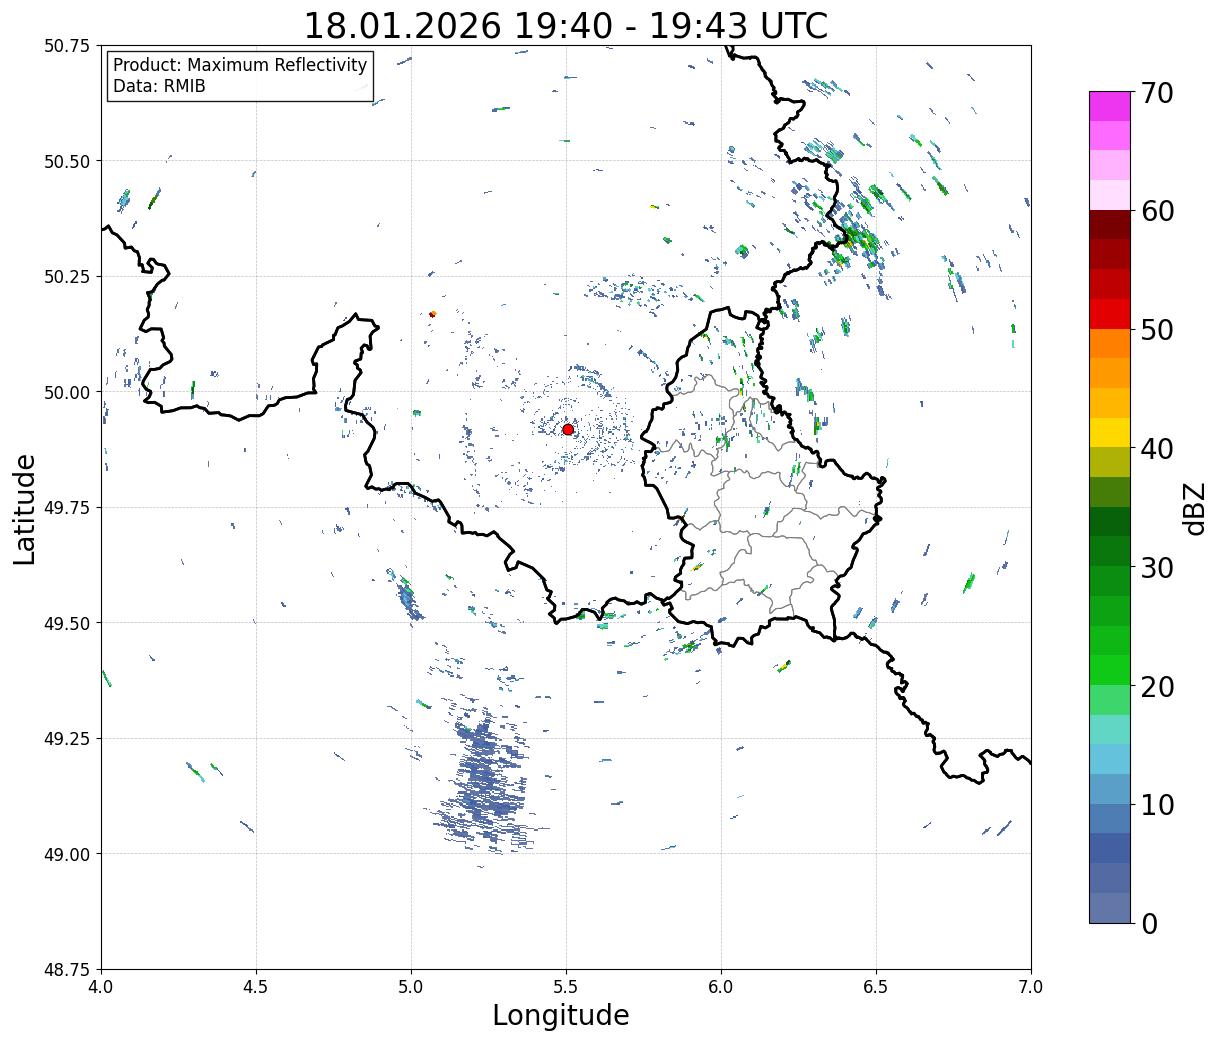Click the colorbar tick label "0"

pos(1149,923)
